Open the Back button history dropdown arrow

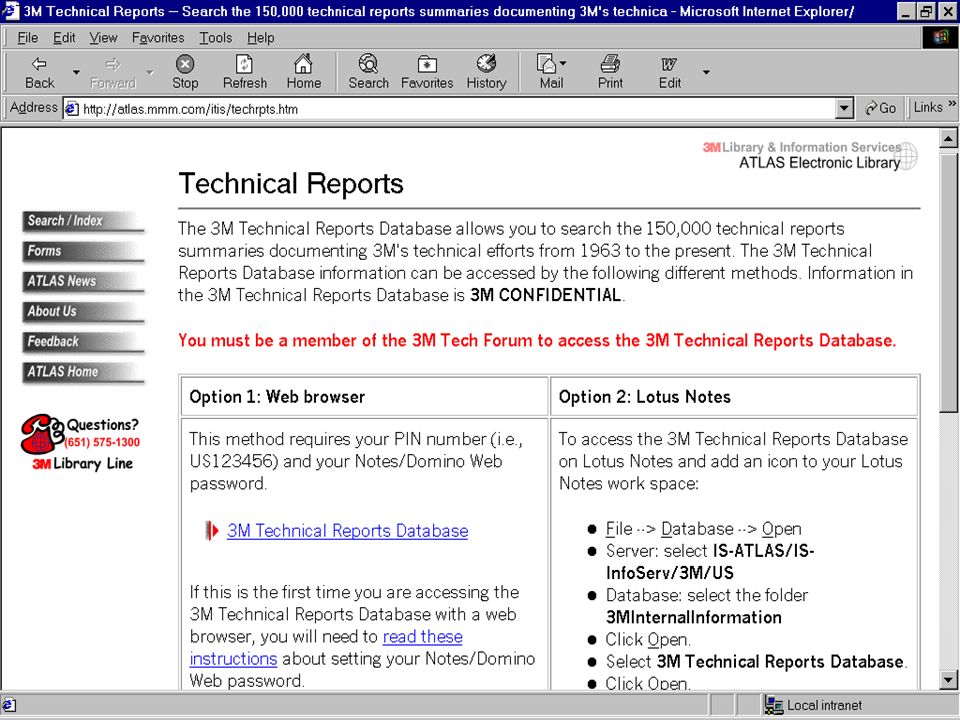76,72
